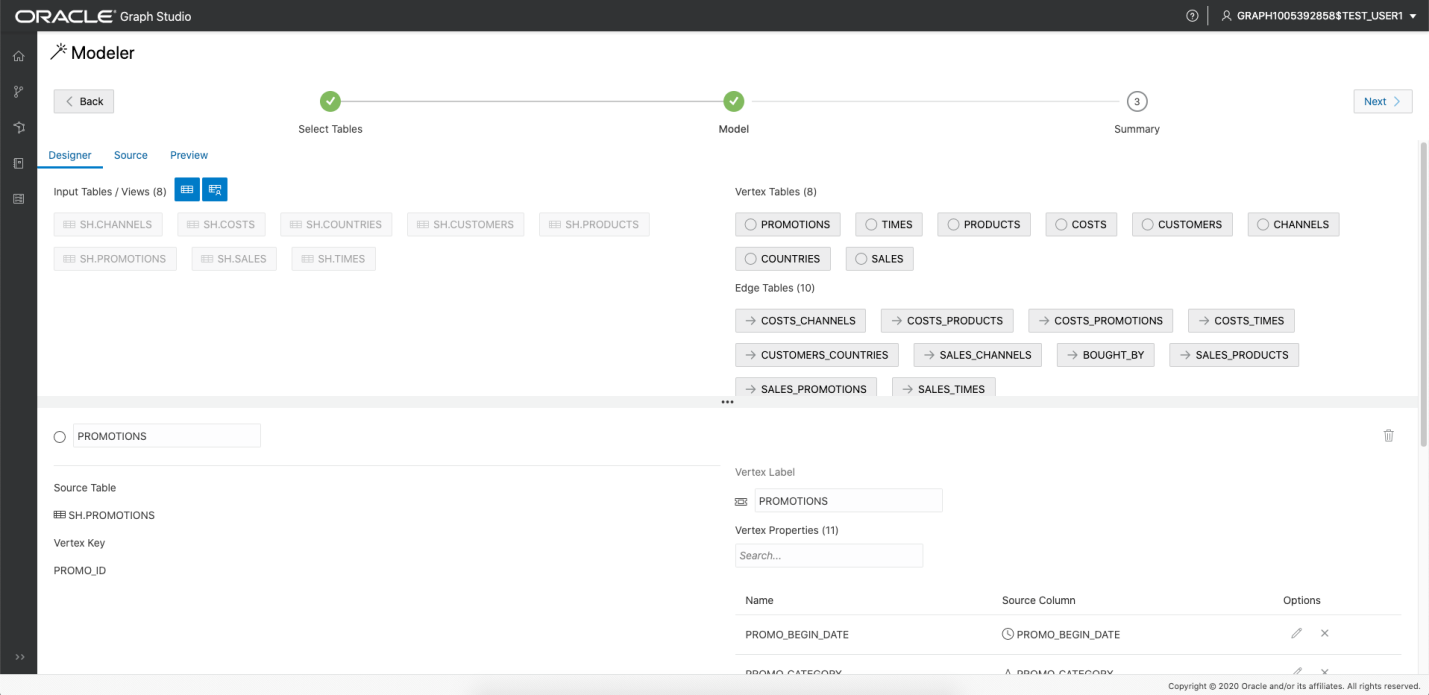
Task: Click the clock icon in PROMO_BEGIN_DATE source column
Action: coord(1008,634)
